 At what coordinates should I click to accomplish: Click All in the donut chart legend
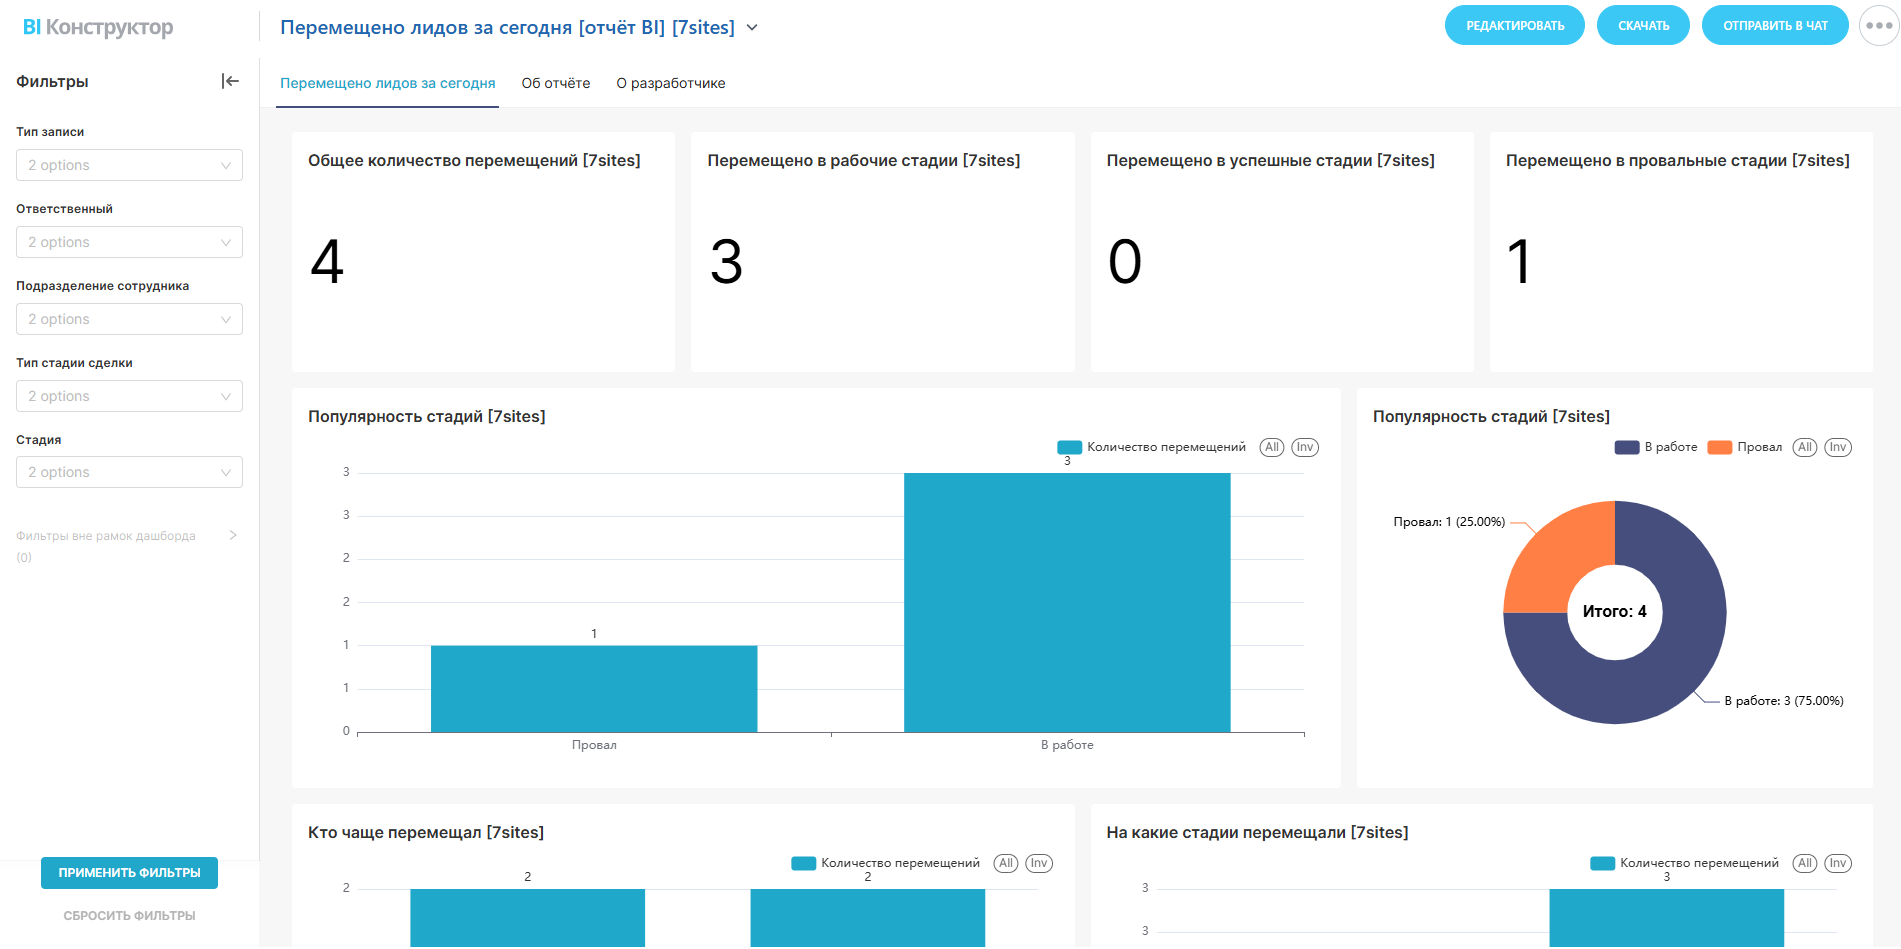point(1804,447)
